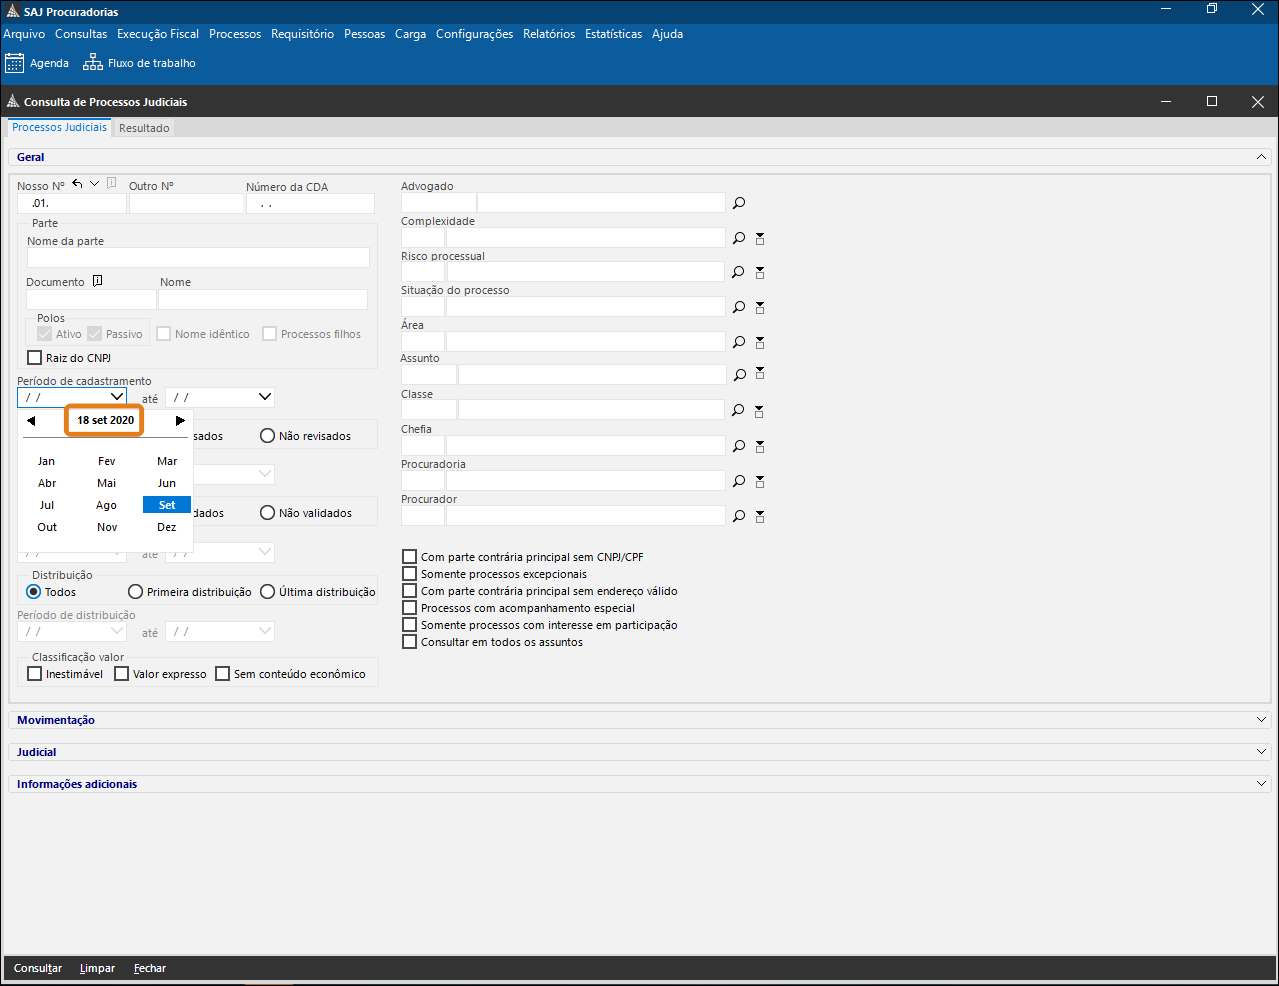Open the Período de cadastramento start date dropdown

click(x=116, y=397)
